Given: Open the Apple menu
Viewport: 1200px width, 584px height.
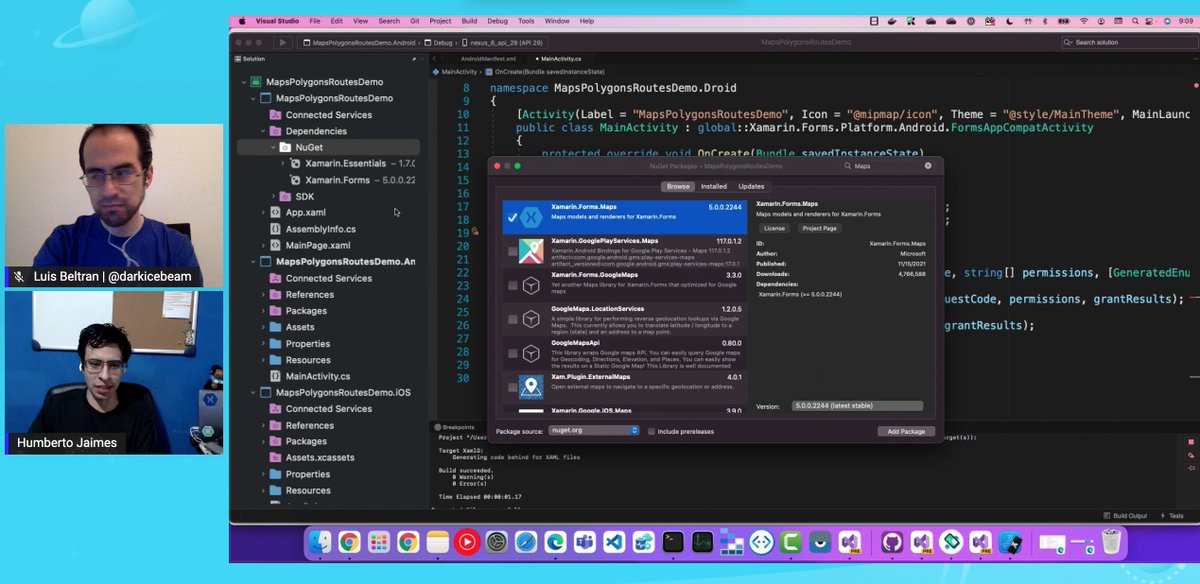Looking at the screenshot, I should (x=241, y=21).
